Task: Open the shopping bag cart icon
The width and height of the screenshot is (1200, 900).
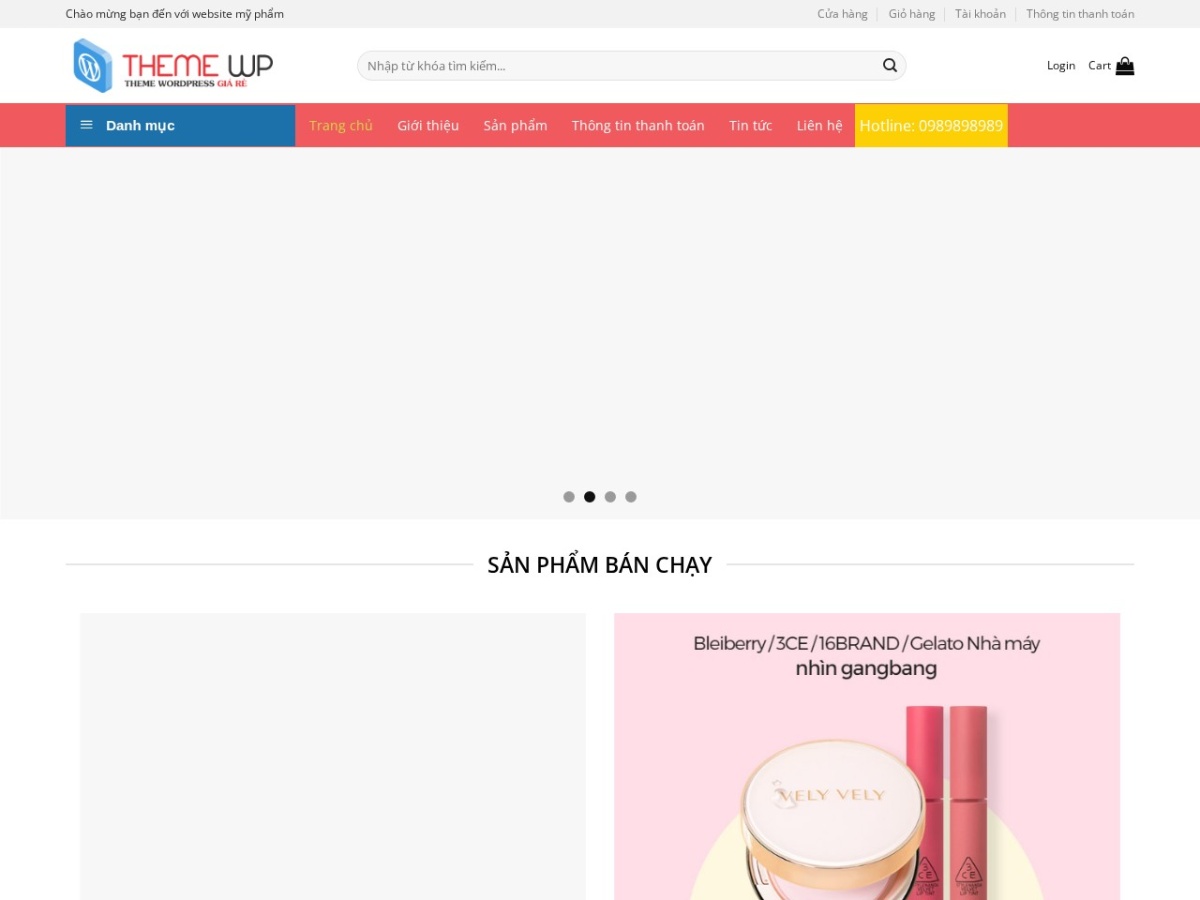Action: [1125, 66]
